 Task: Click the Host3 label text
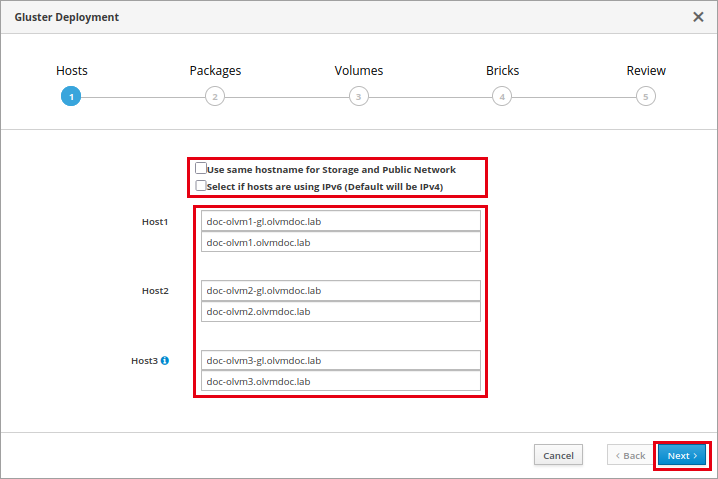(144, 361)
